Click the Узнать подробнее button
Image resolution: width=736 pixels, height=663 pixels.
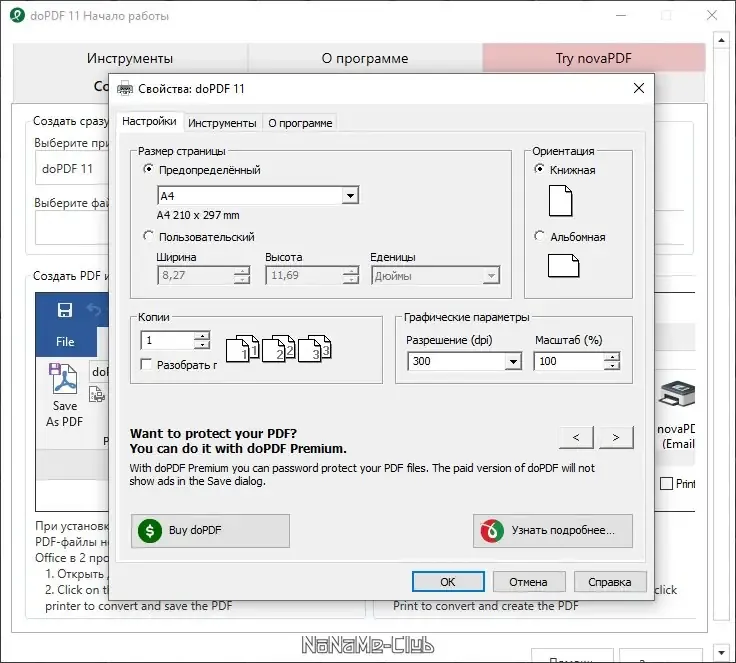point(553,531)
